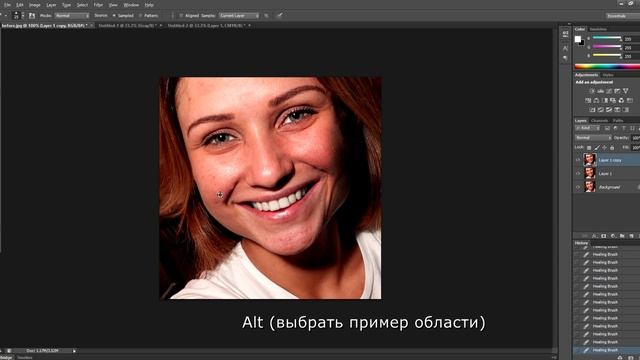Switch to the Untitled-2 document tab
The image size is (640, 360).
(x=207, y=25)
